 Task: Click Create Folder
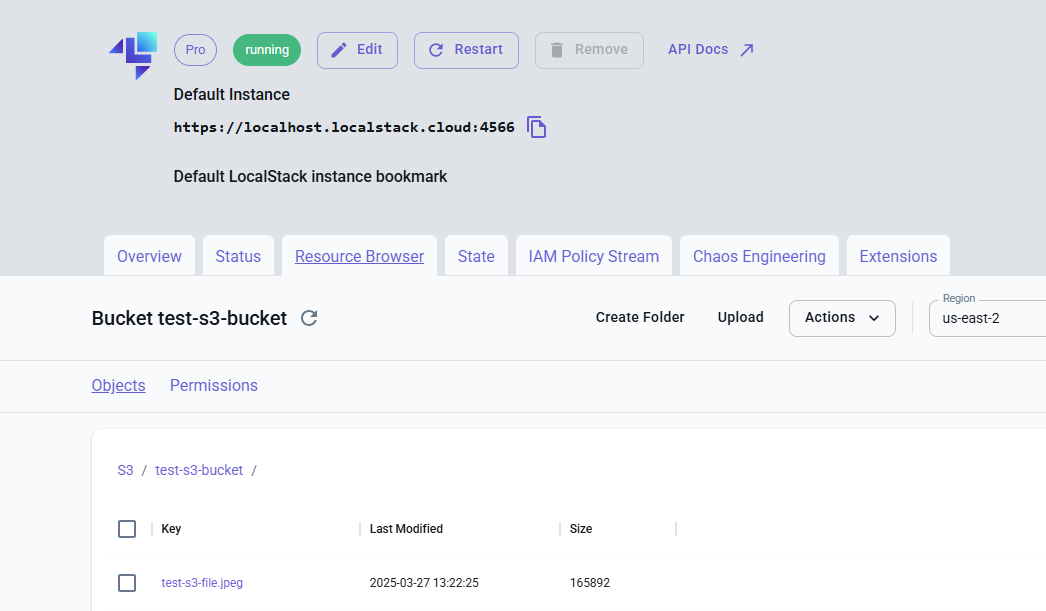click(x=640, y=318)
